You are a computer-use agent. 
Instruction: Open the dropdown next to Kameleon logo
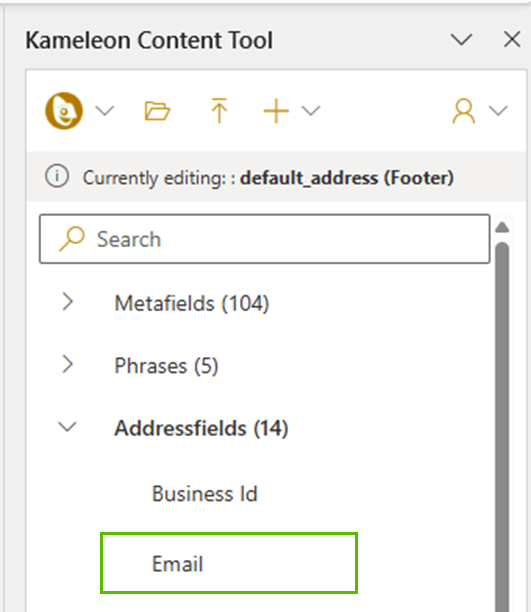(105, 111)
